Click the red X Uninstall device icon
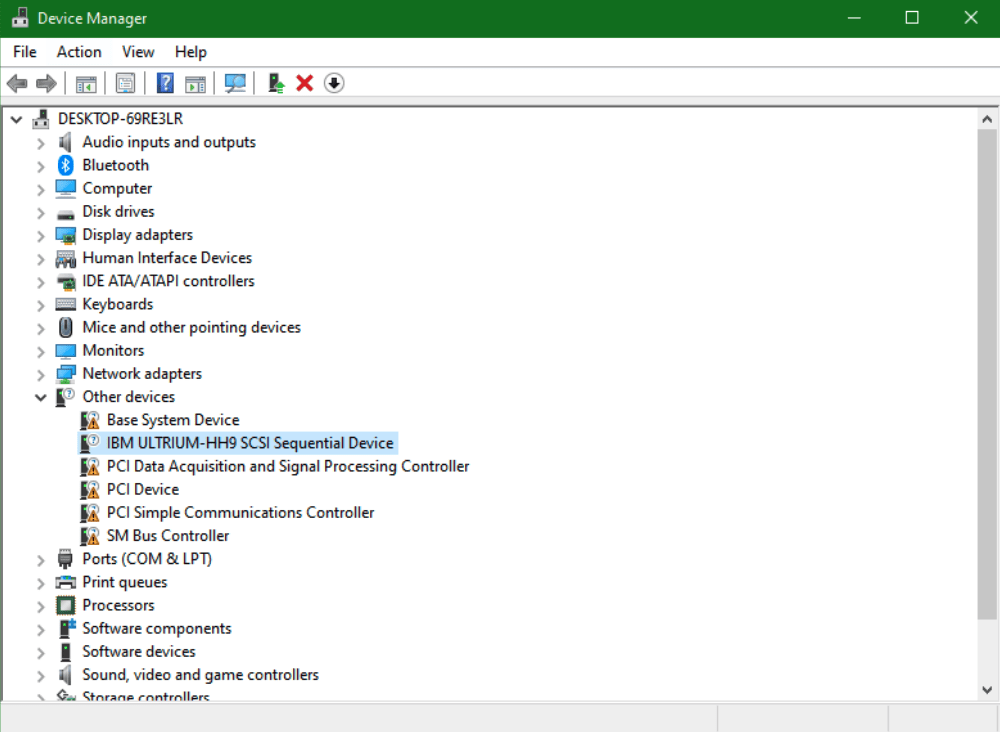 [x=305, y=83]
